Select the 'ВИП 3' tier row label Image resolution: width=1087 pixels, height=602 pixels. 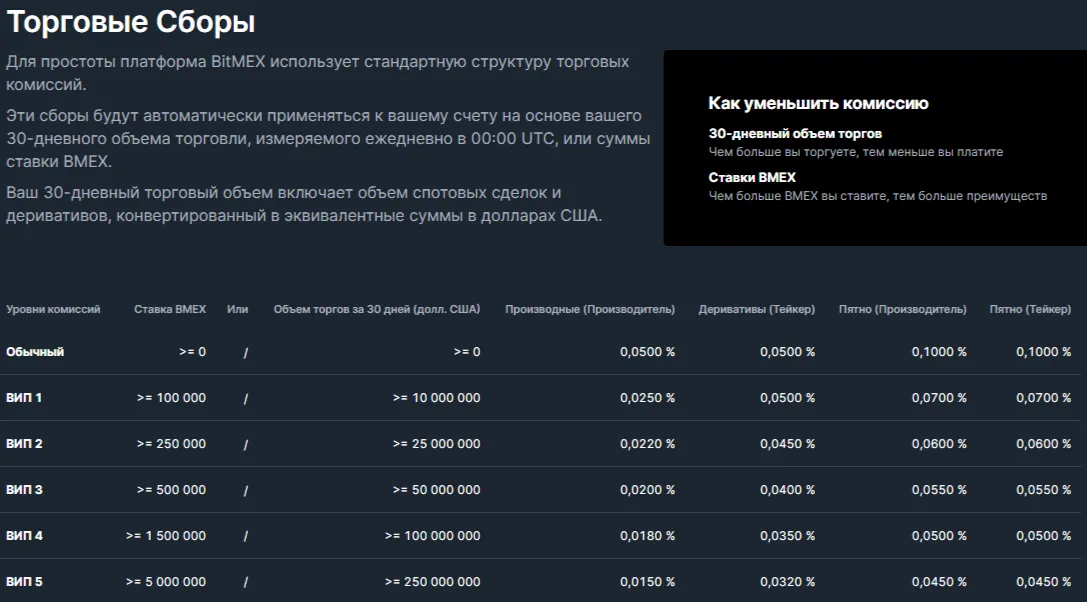click(x=24, y=490)
